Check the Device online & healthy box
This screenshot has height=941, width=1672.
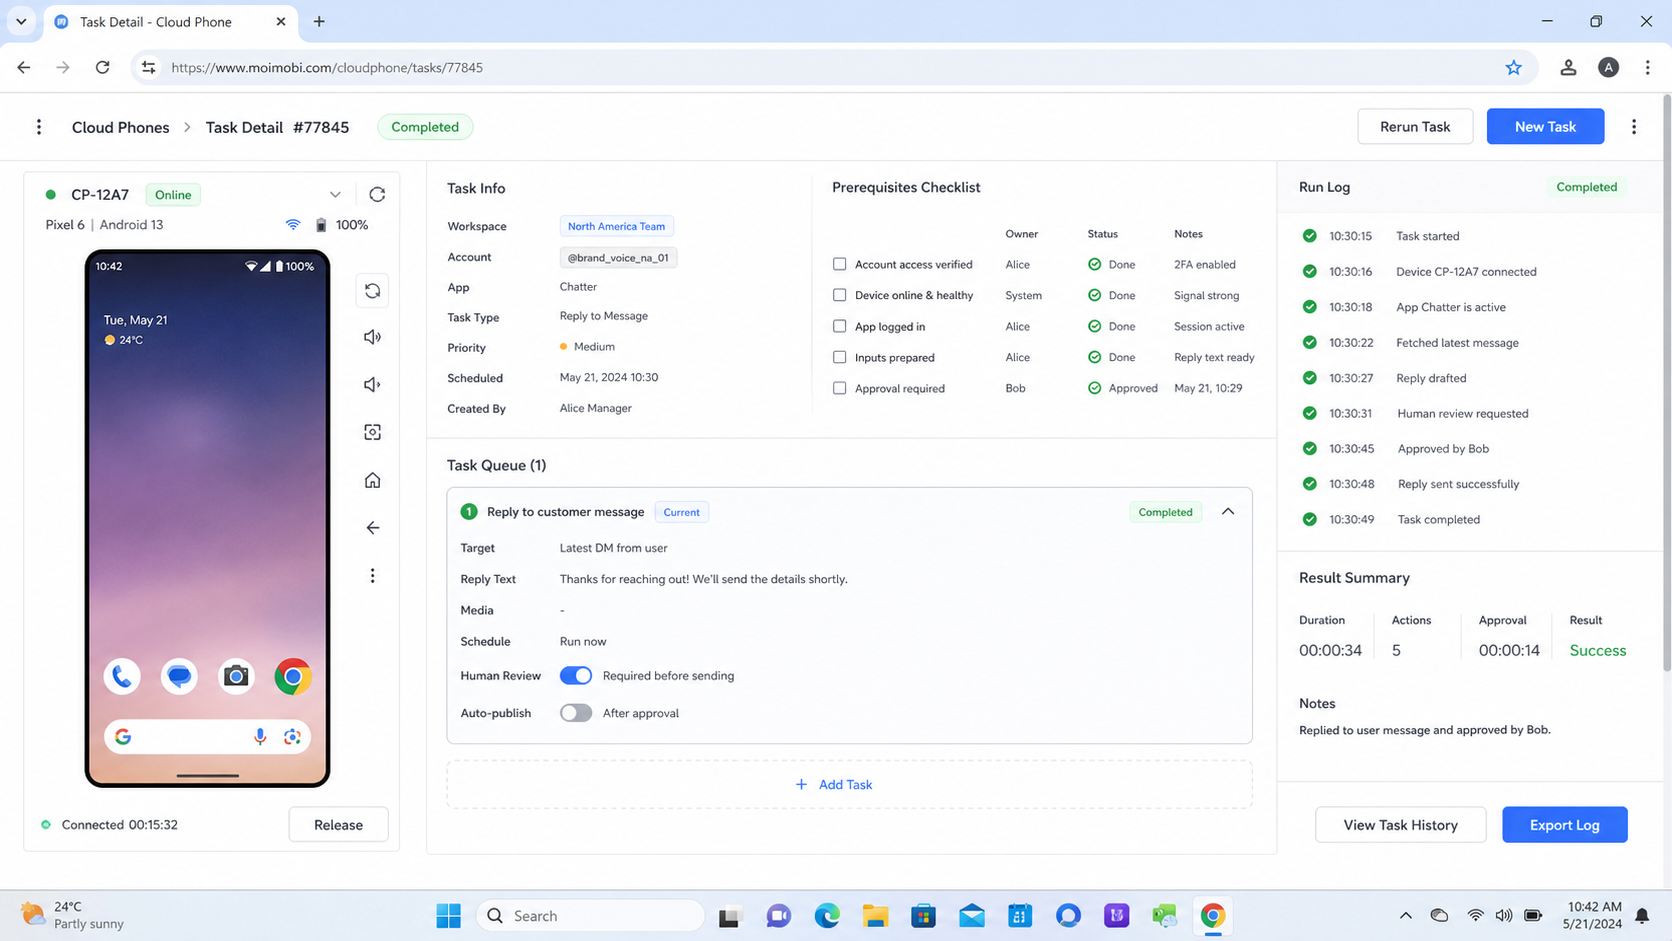point(839,295)
